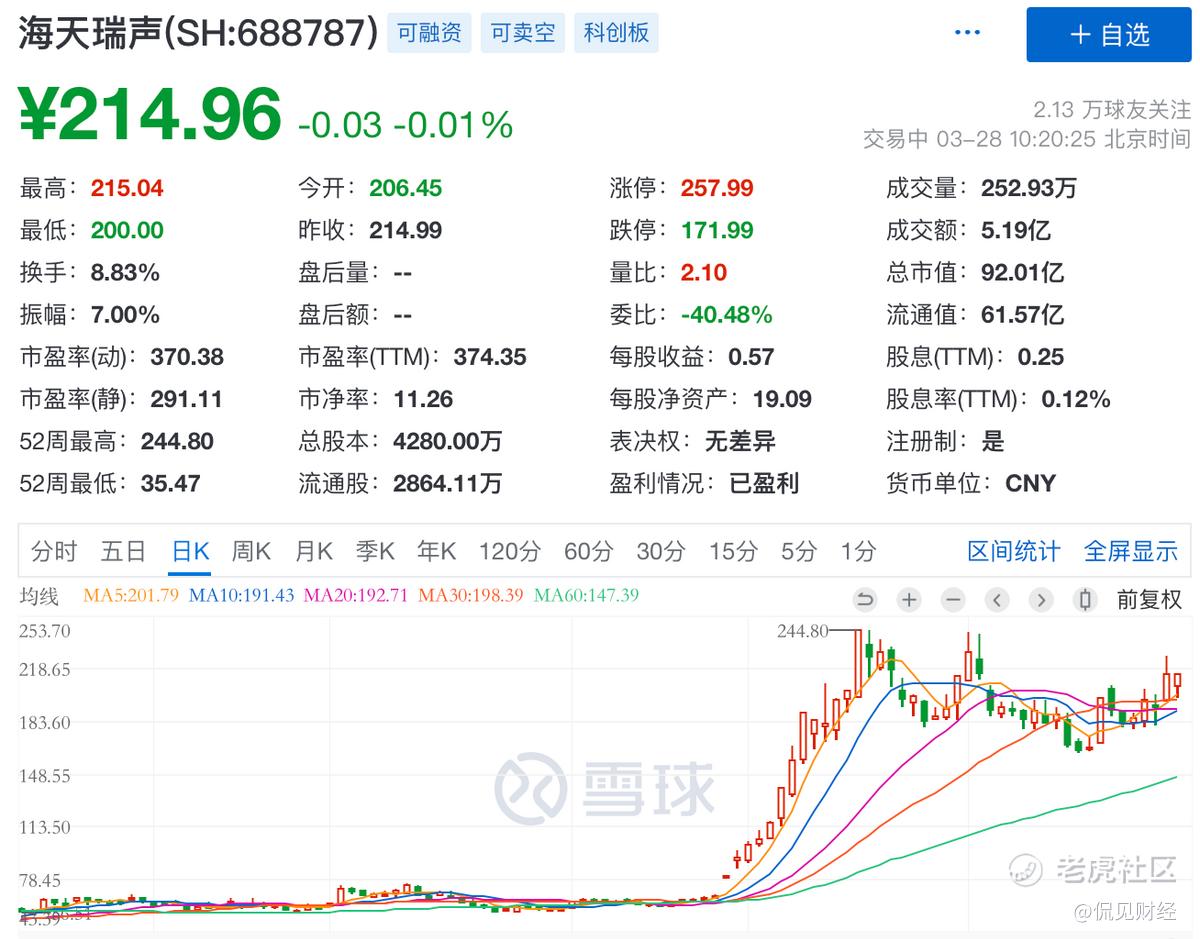
Task: Click the 今开 value 206.45
Action: 405,188
